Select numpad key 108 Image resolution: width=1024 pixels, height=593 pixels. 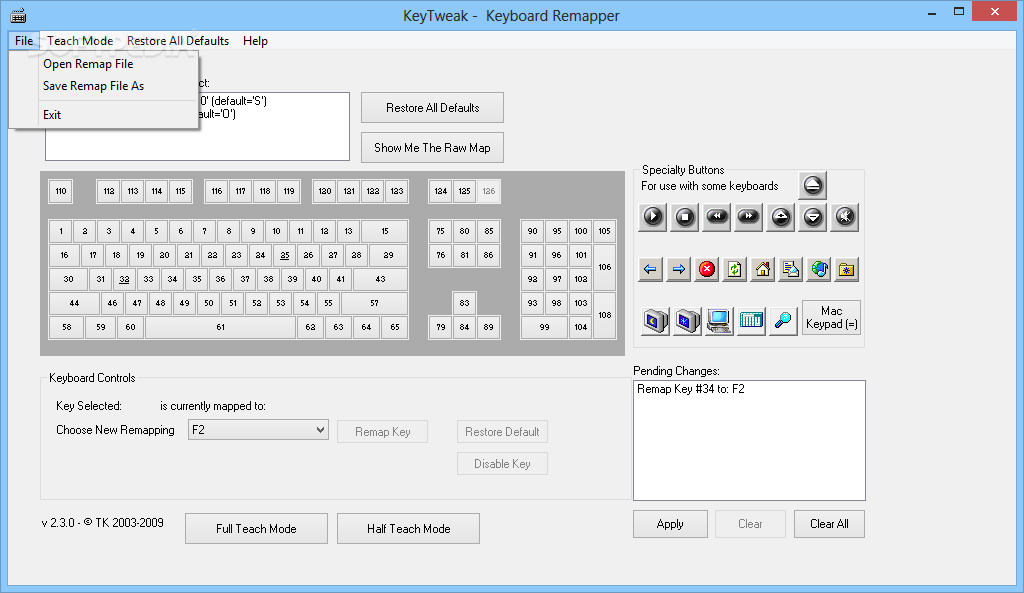pyautogui.click(x=605, y=315)
